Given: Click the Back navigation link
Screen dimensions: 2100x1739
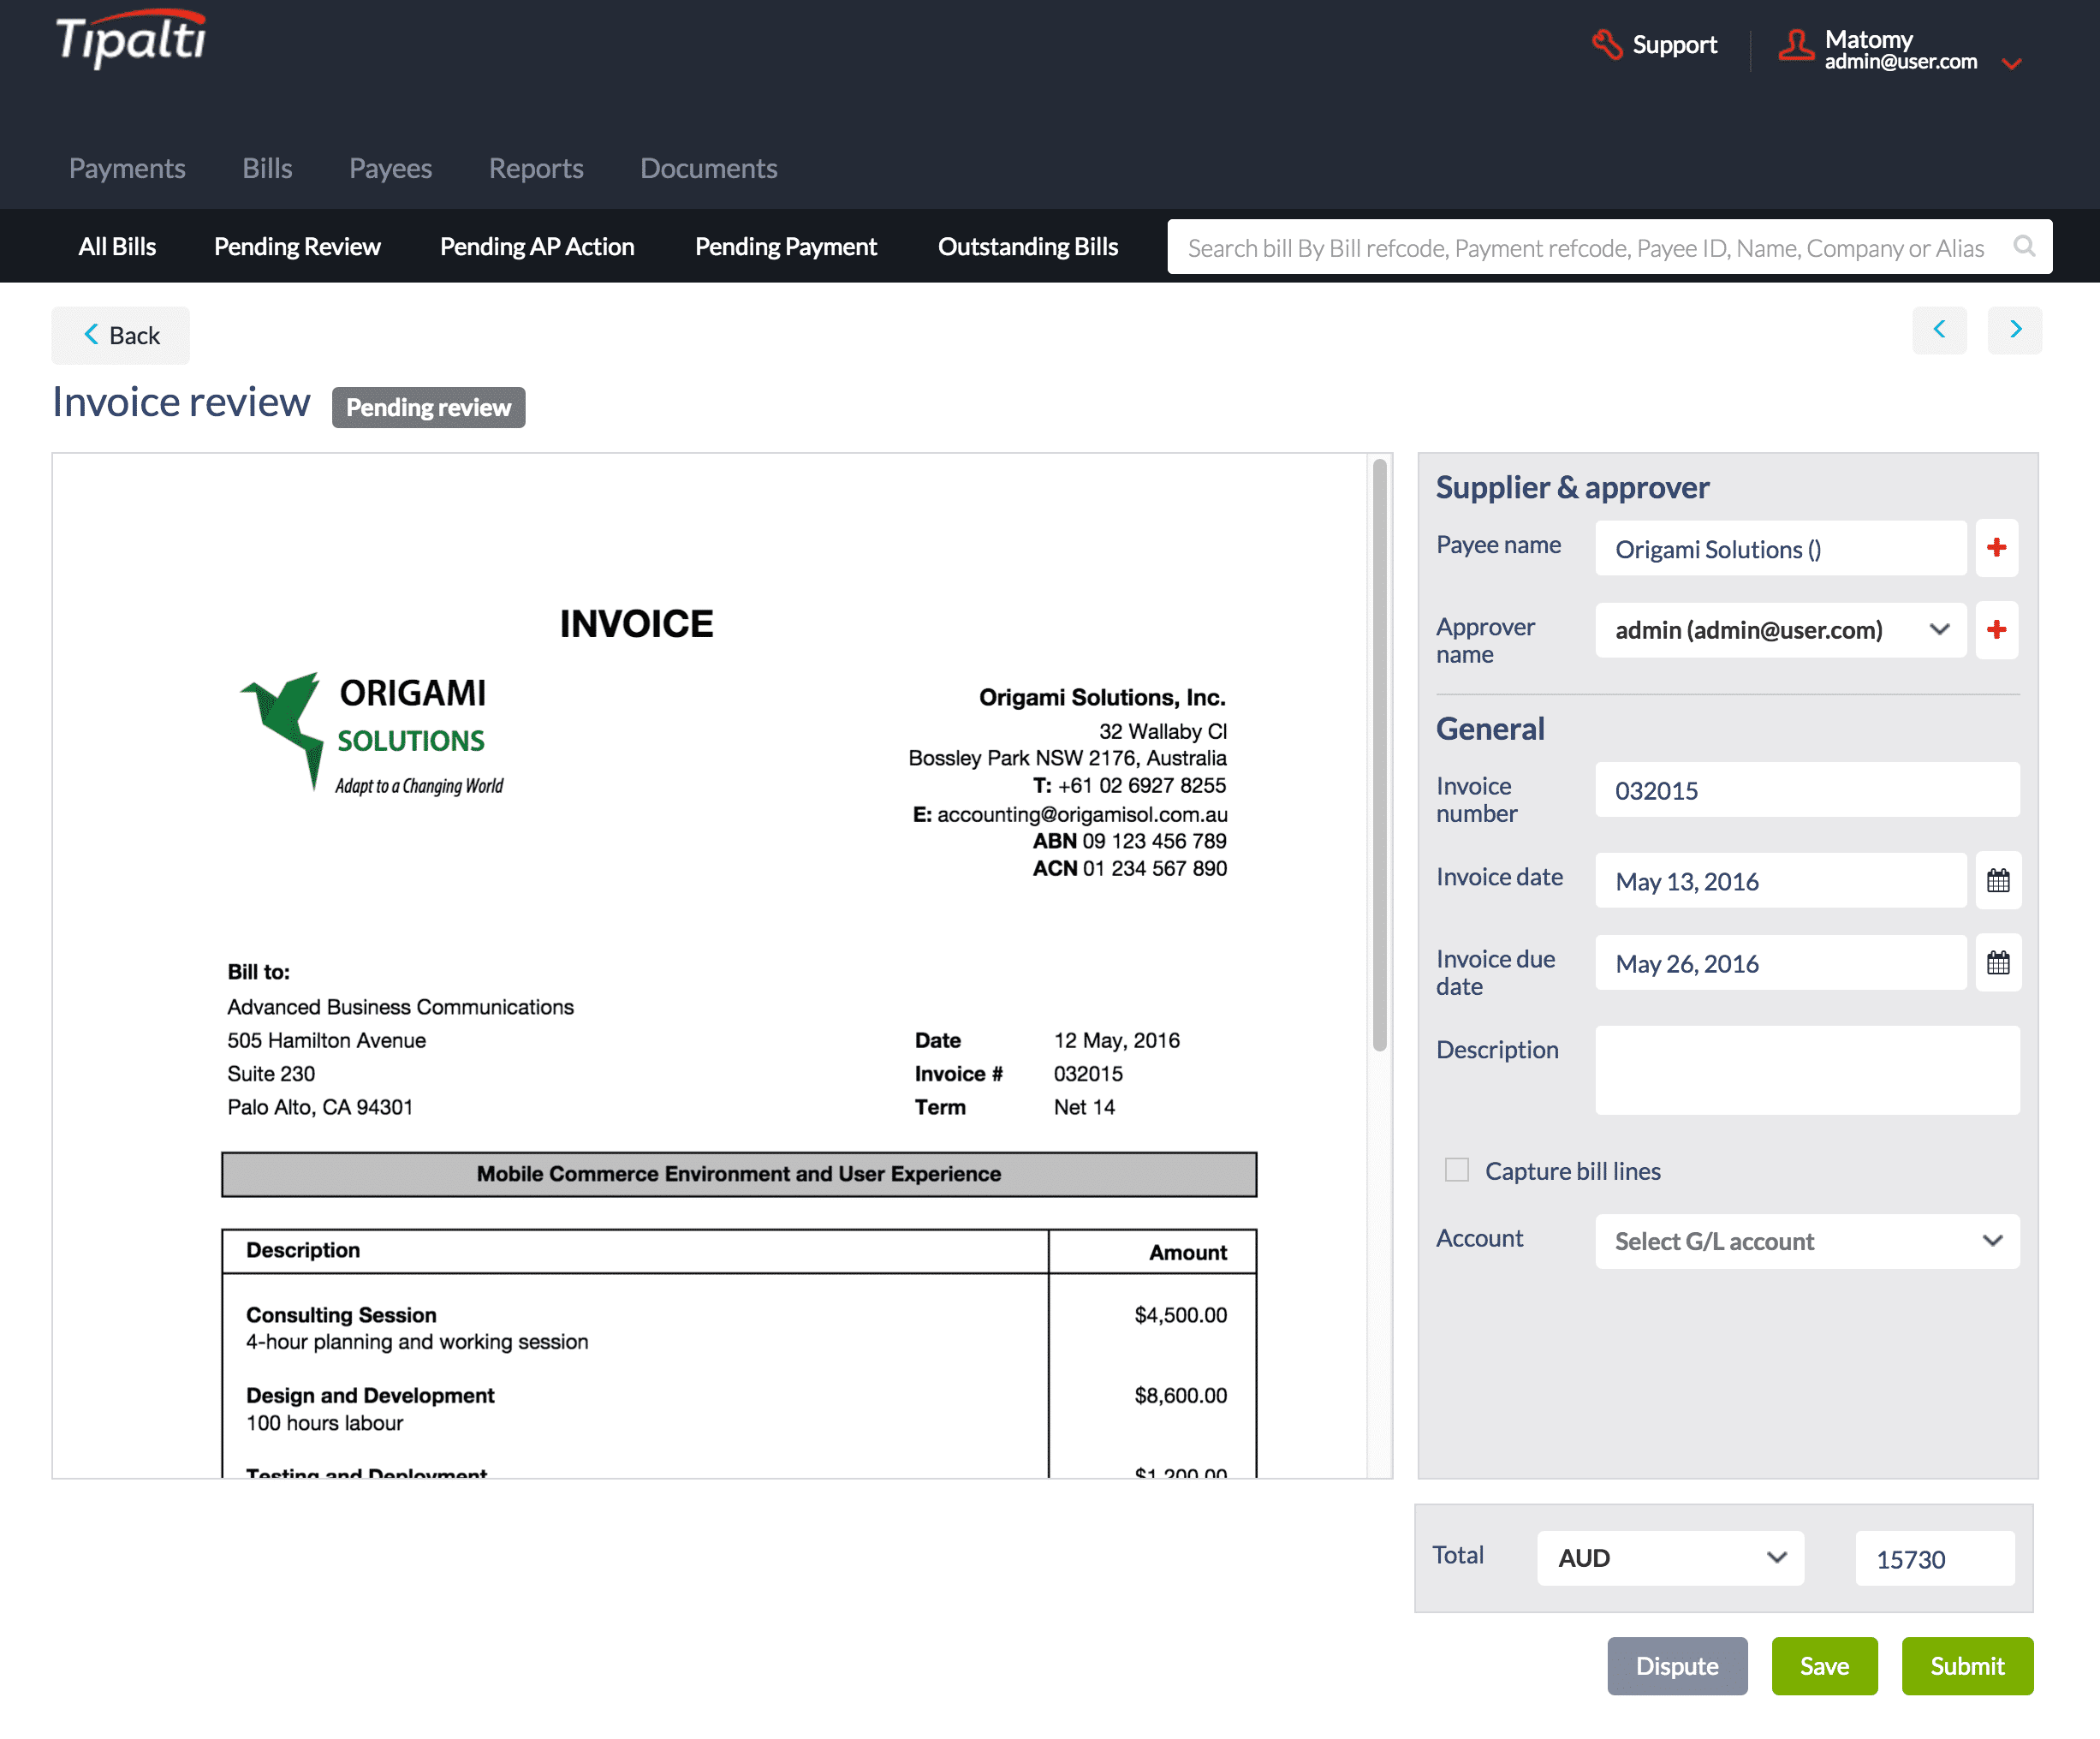Looking at the screenshot, I should [x=122, y=335].
